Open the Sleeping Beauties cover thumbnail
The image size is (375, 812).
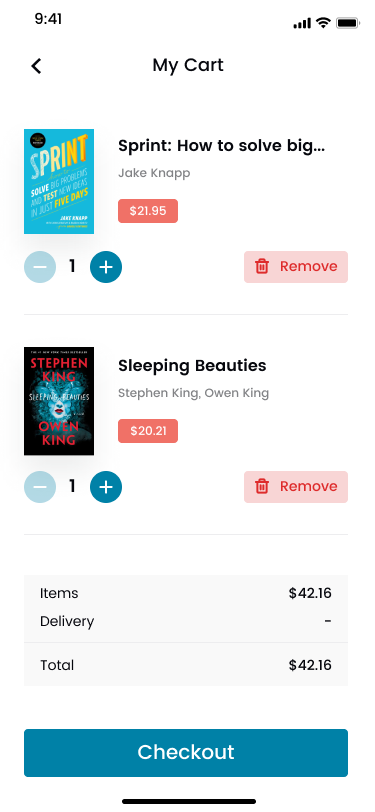59,401
